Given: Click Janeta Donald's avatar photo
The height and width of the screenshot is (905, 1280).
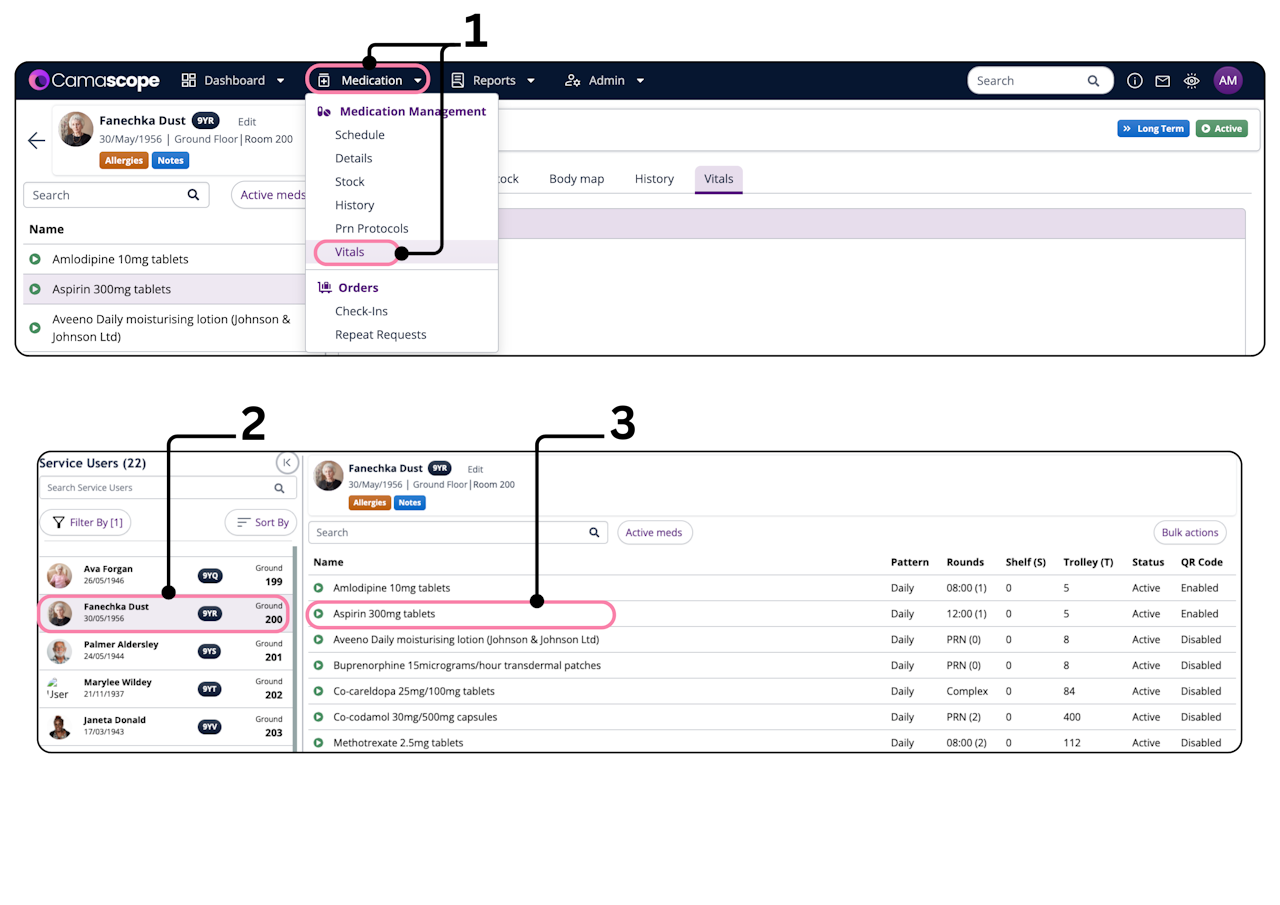Looking at the screenshot, I should click(x=60, y=727).
